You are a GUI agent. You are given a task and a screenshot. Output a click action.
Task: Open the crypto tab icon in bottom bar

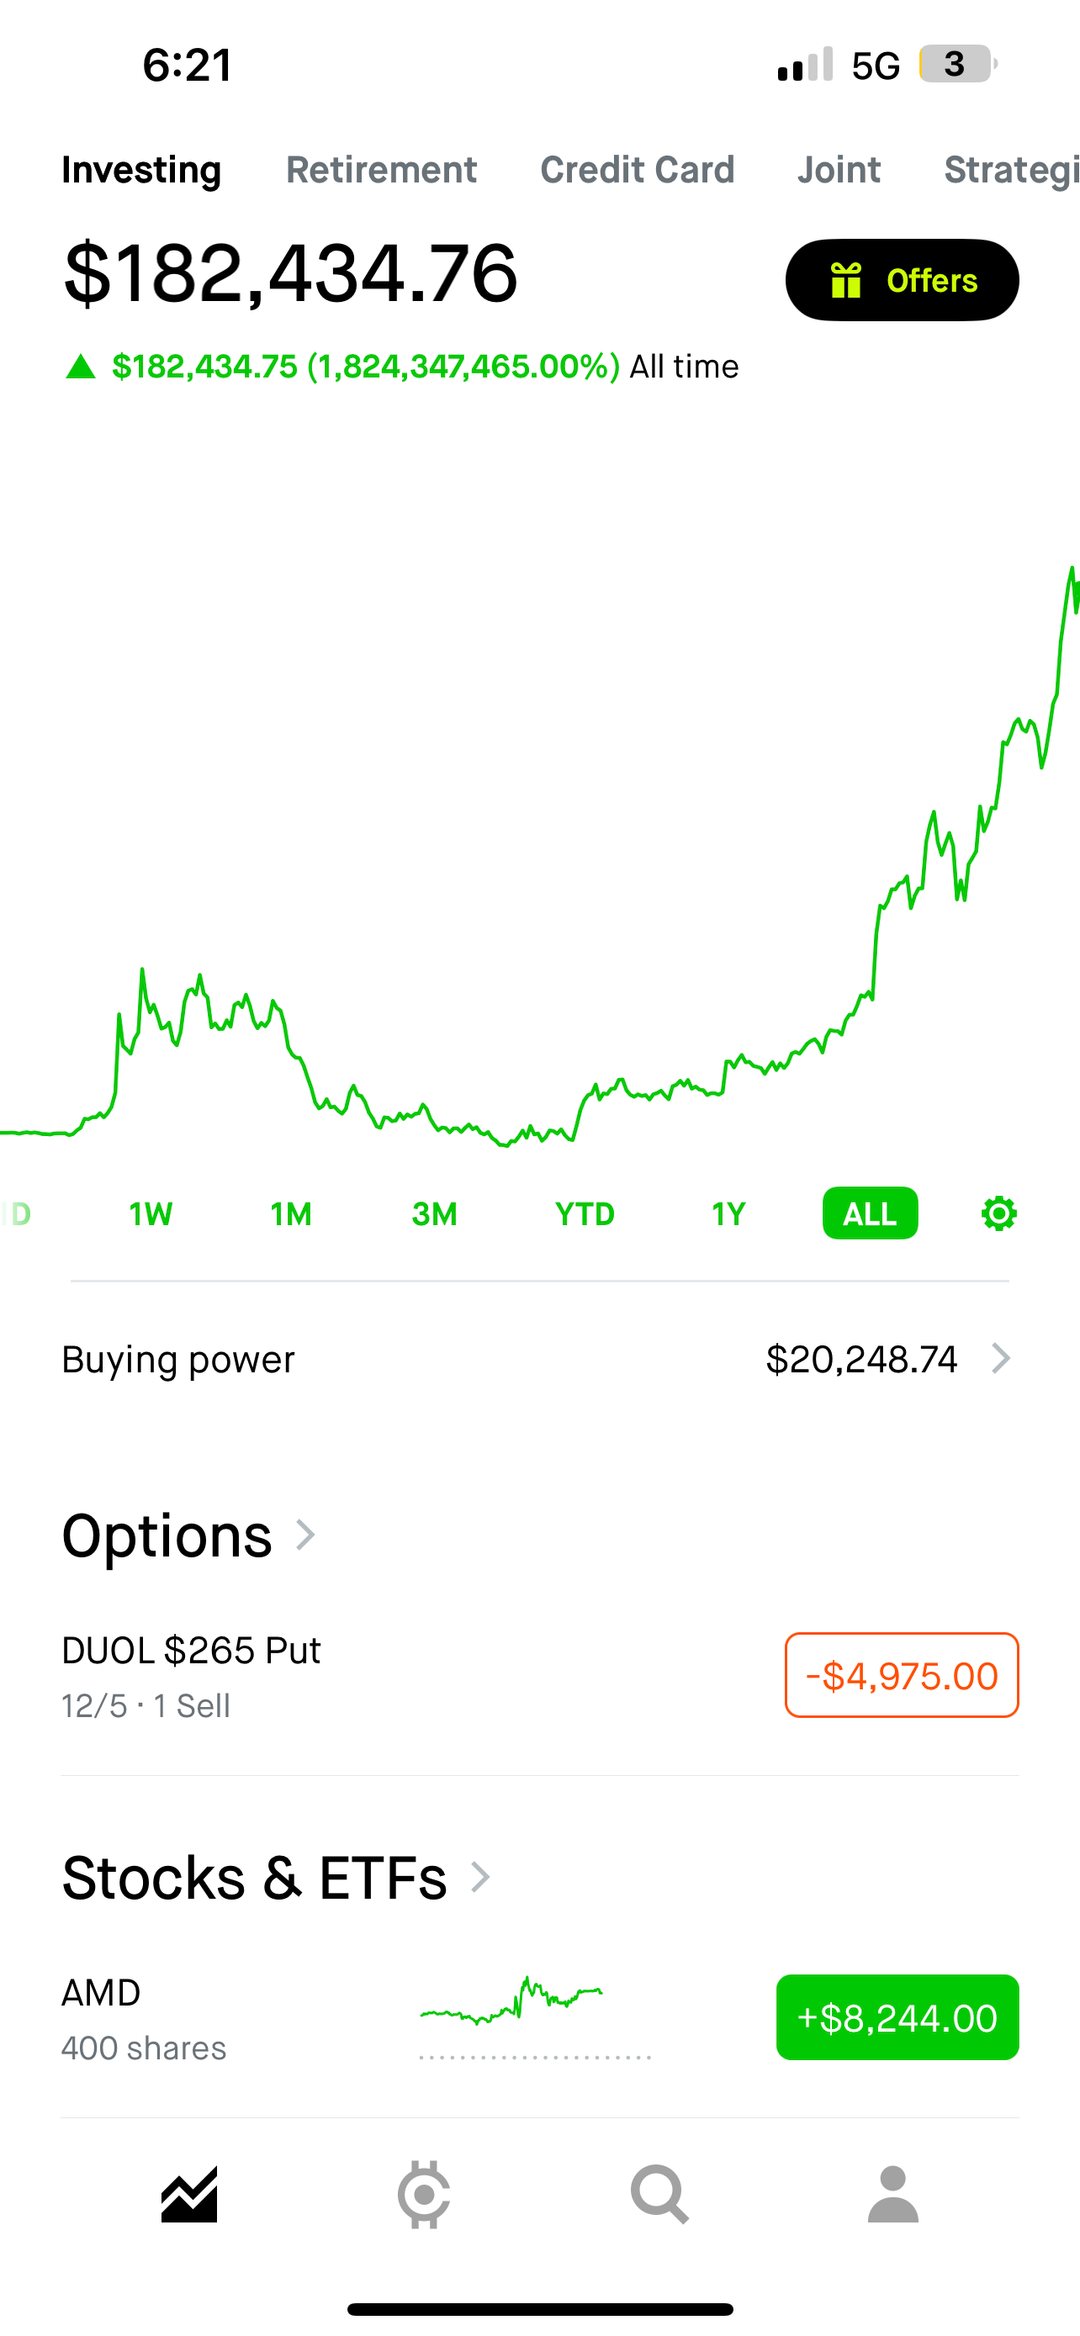pyautogui.click(x=424, y=2195)
